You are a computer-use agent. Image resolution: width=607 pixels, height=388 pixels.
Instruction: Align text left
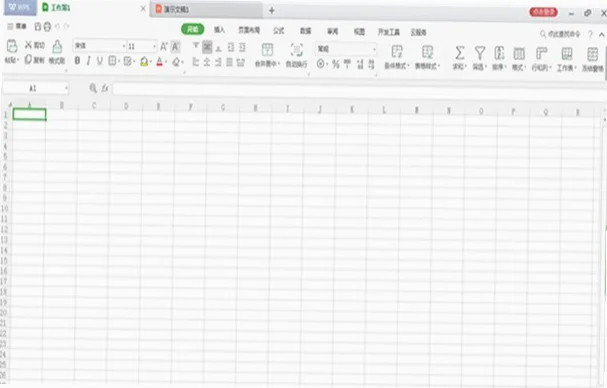tap(195, 62)
